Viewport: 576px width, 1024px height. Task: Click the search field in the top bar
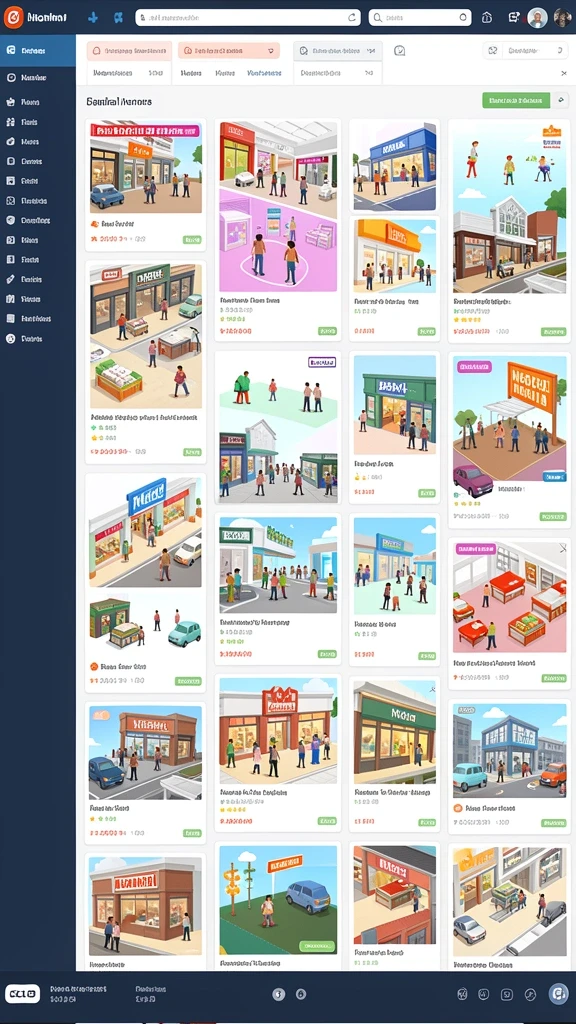(x=419, y=18)
